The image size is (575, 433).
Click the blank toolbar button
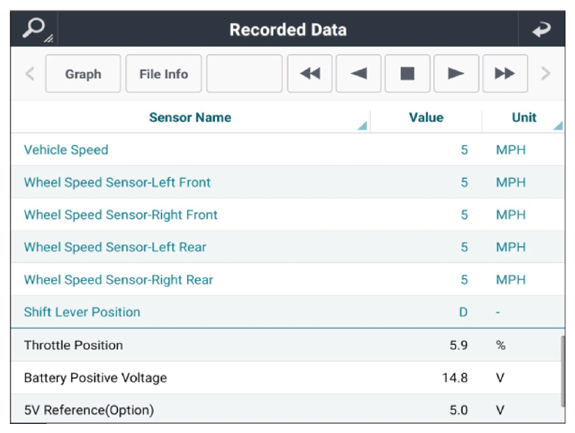pyautogui.click(x=244, y=73)
